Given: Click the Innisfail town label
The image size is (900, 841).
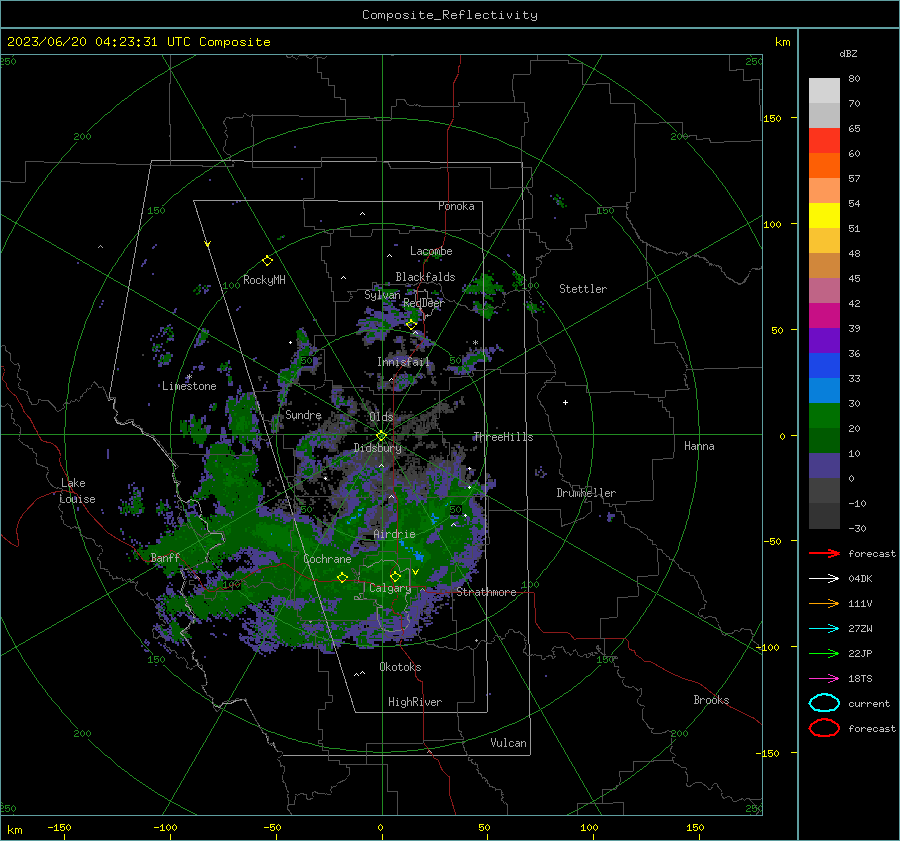Looking at the screenshot, I should click(403, 362).
